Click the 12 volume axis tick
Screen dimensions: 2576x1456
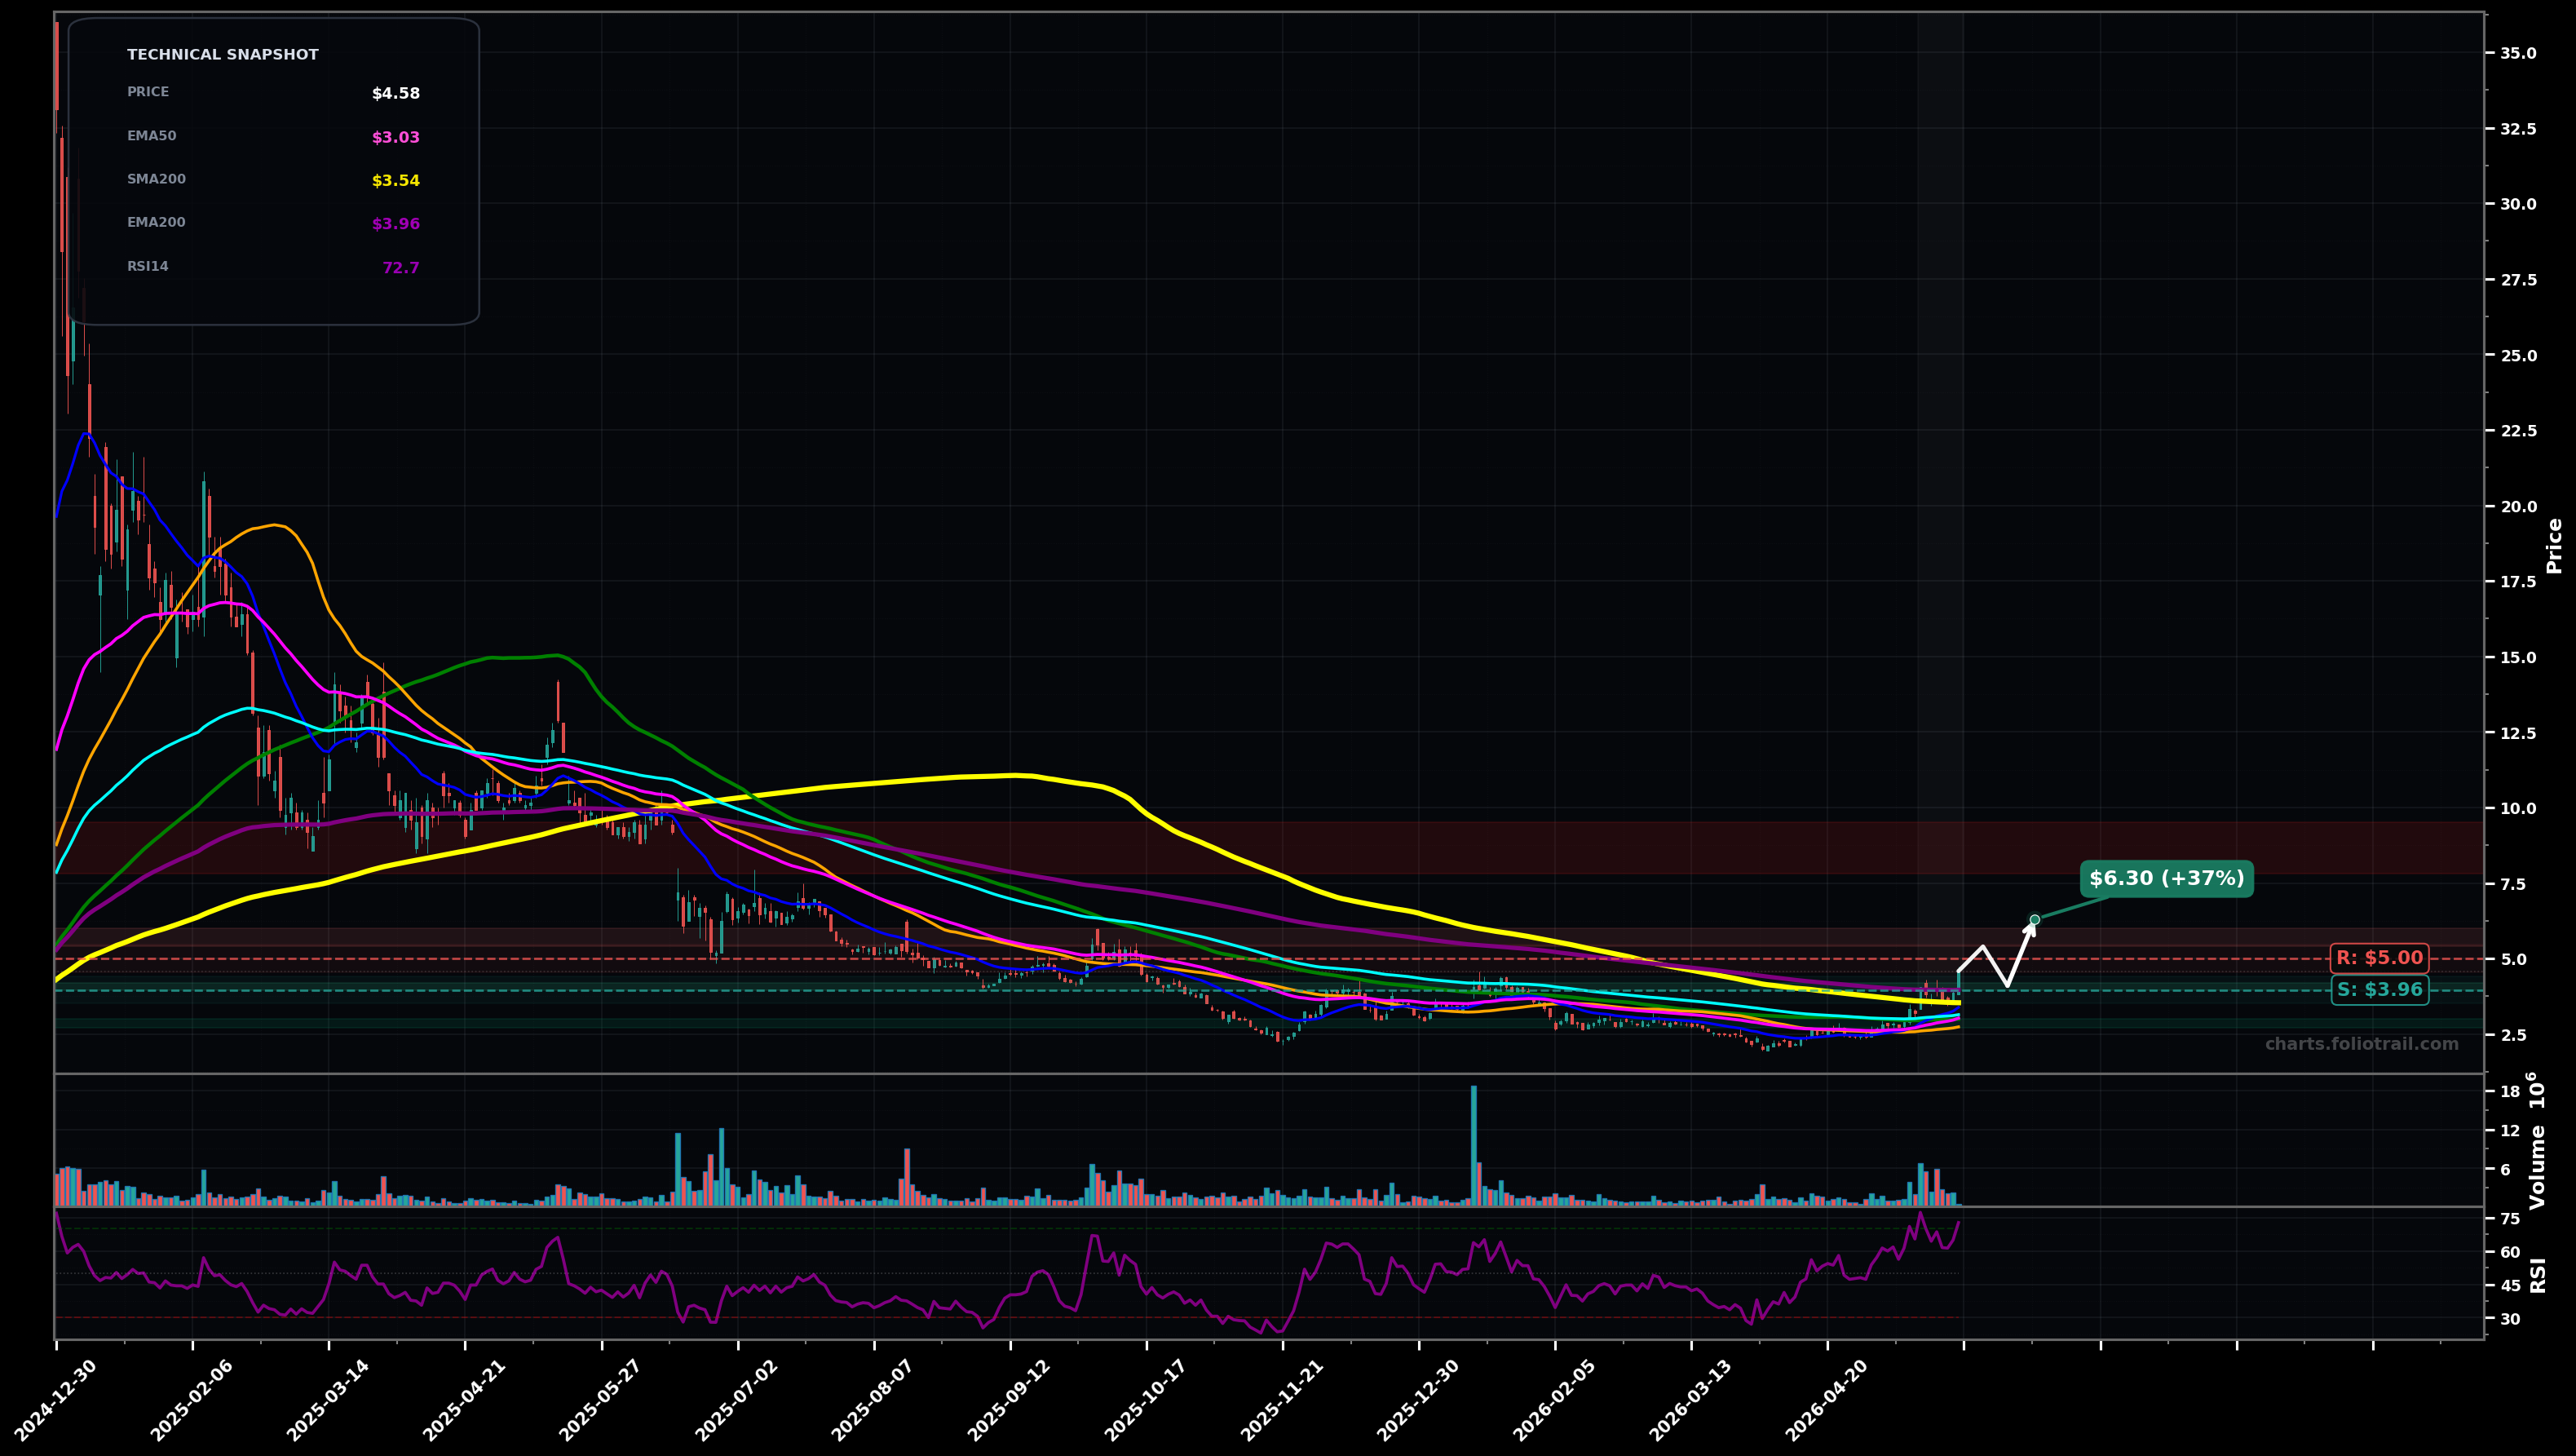pyautogui.click(x=2510, y=1131)
